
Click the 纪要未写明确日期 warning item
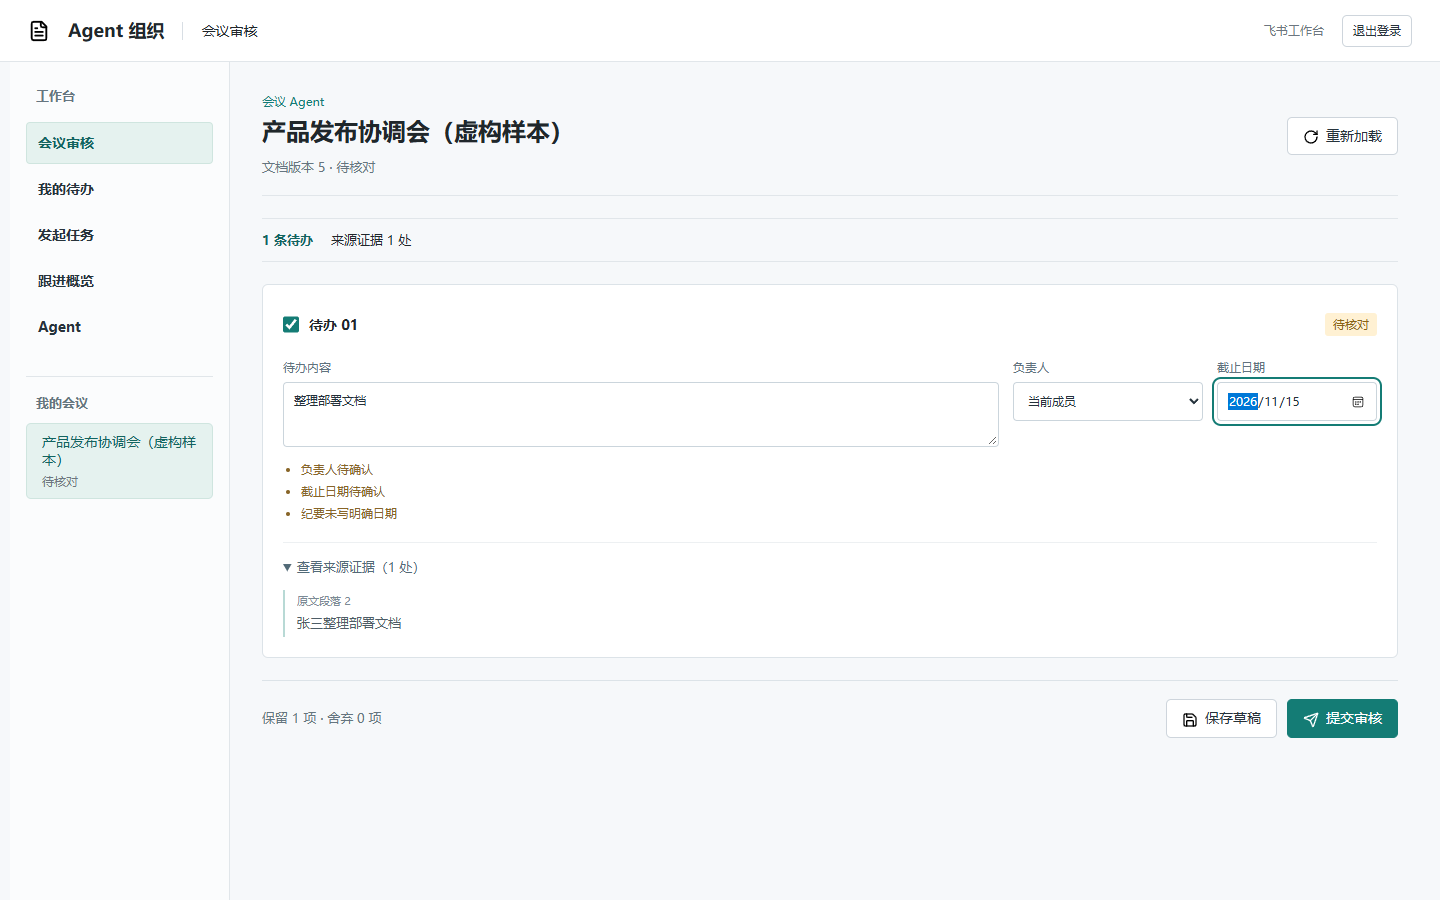tap(349, 514)
